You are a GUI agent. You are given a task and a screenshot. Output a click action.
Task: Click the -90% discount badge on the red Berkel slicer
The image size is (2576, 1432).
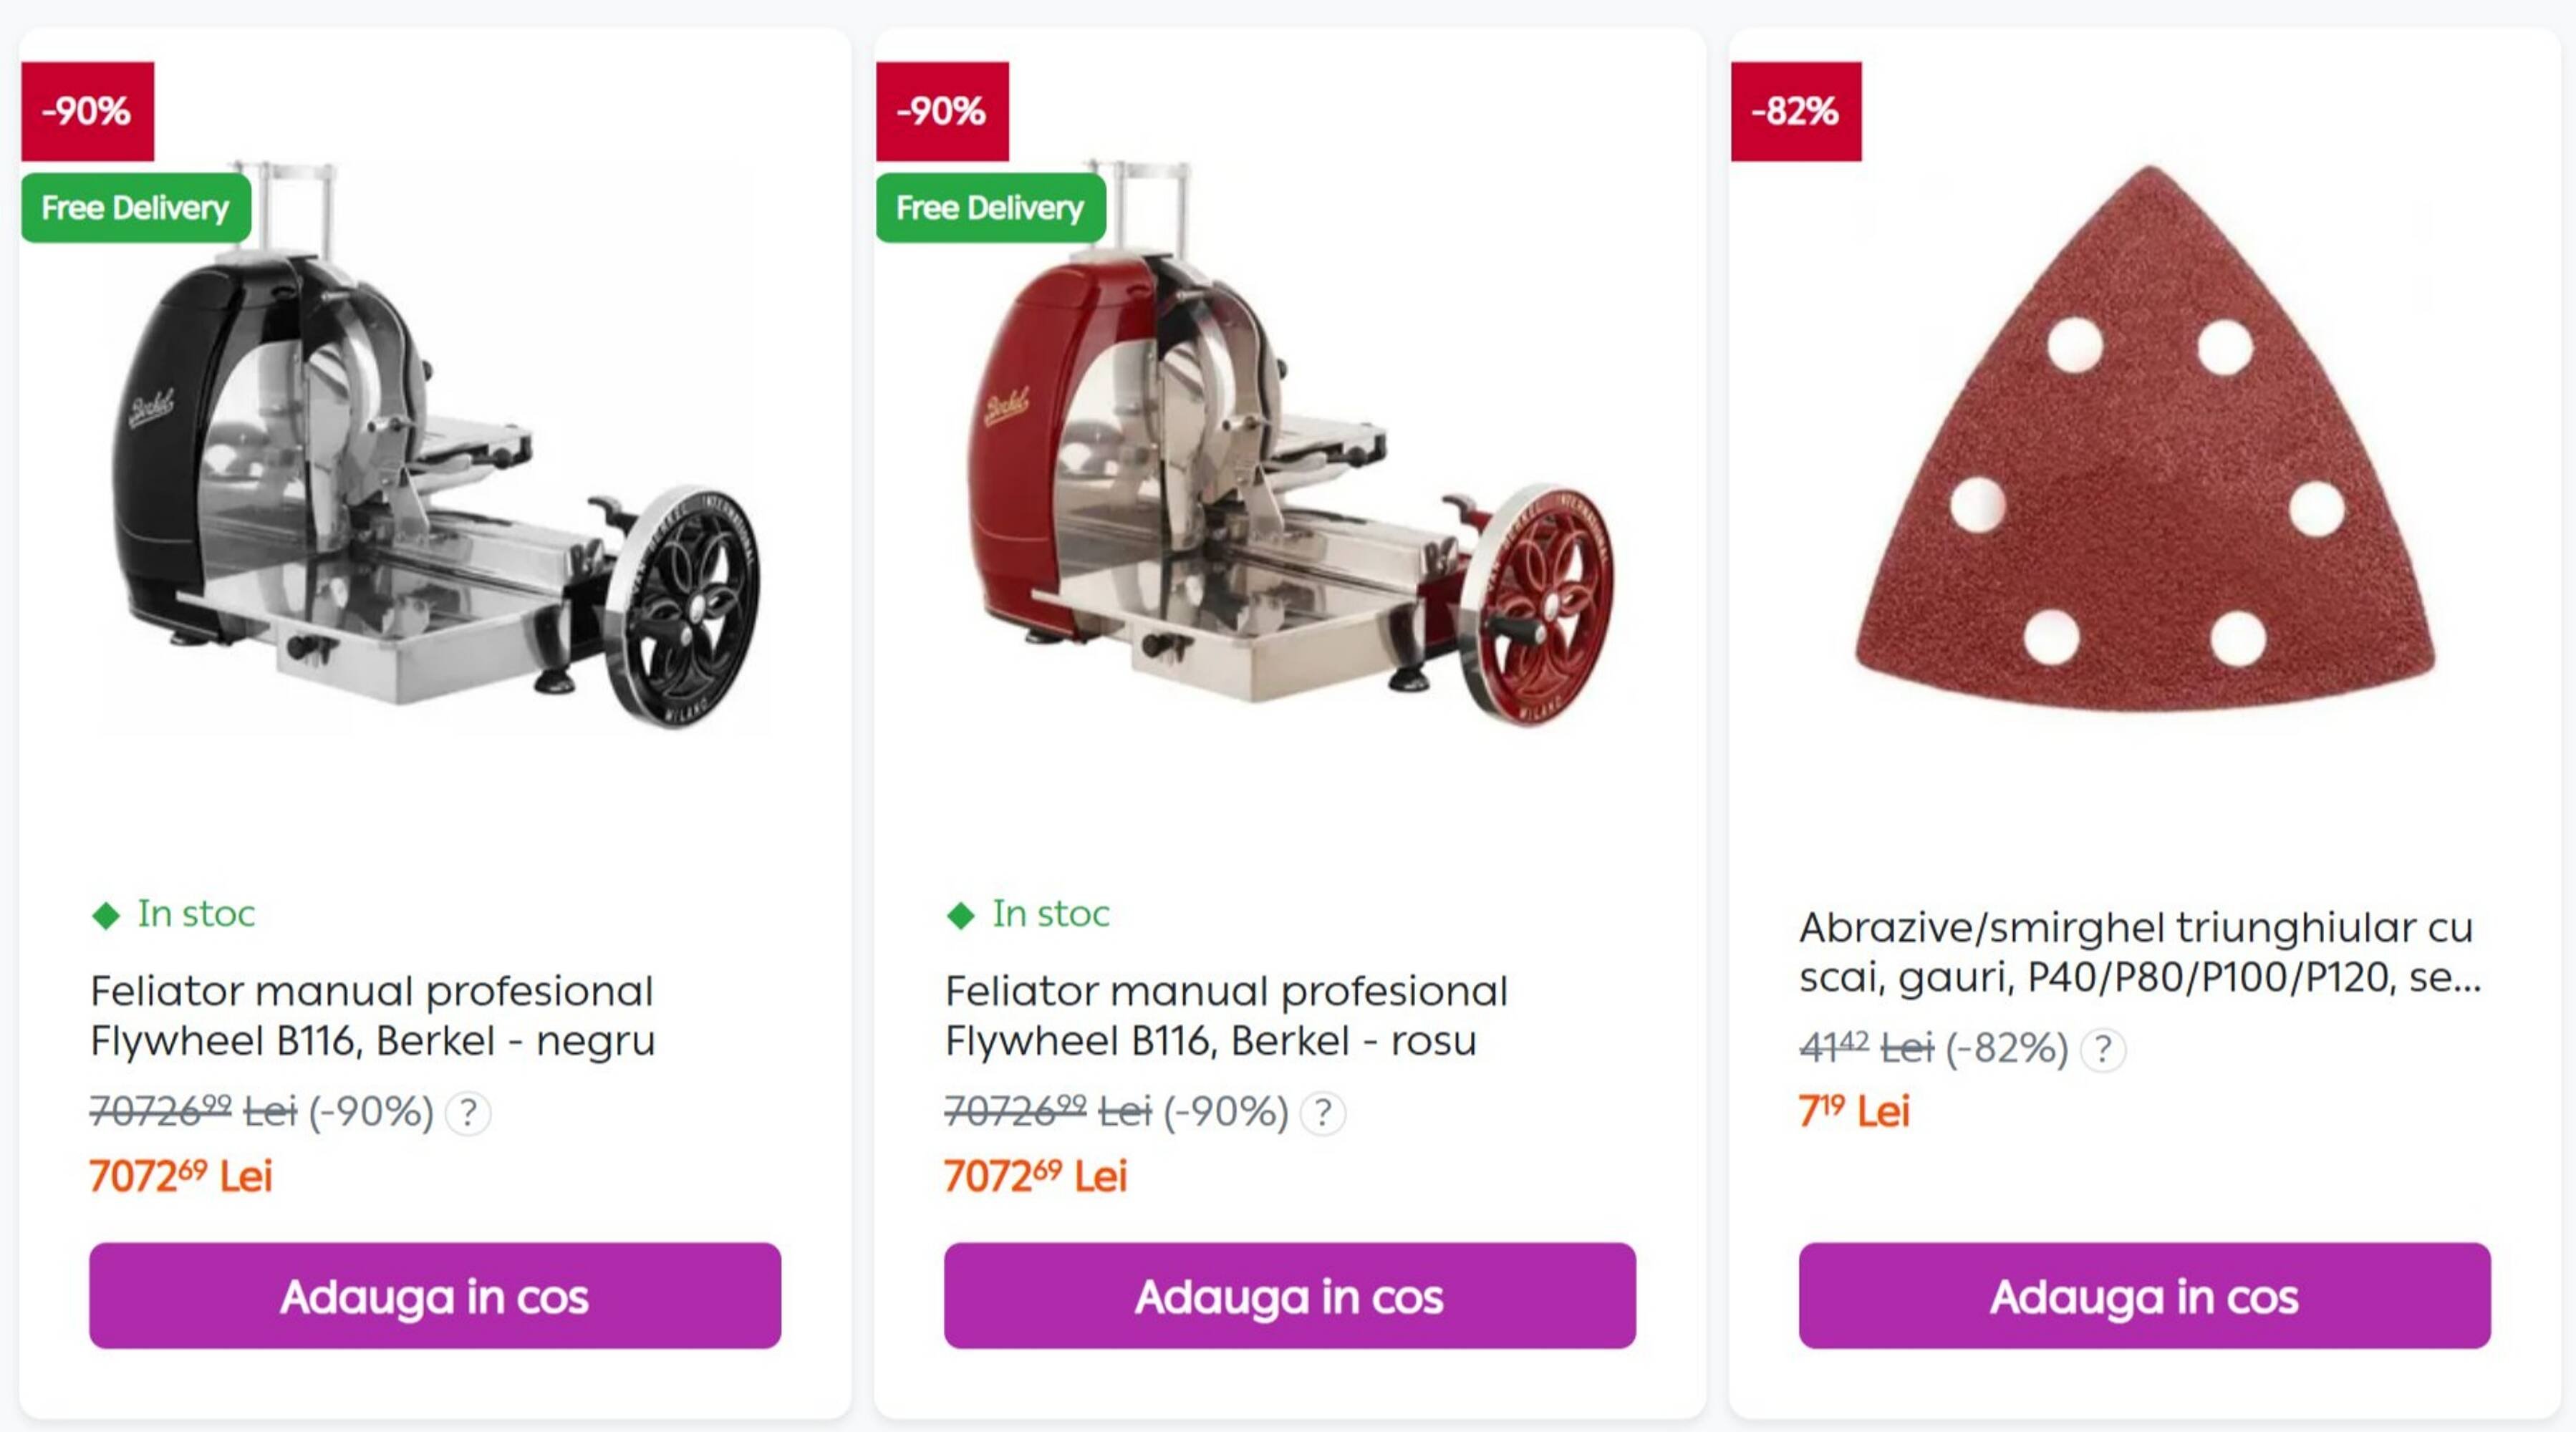pyautogui.click(x=942, y=111)
